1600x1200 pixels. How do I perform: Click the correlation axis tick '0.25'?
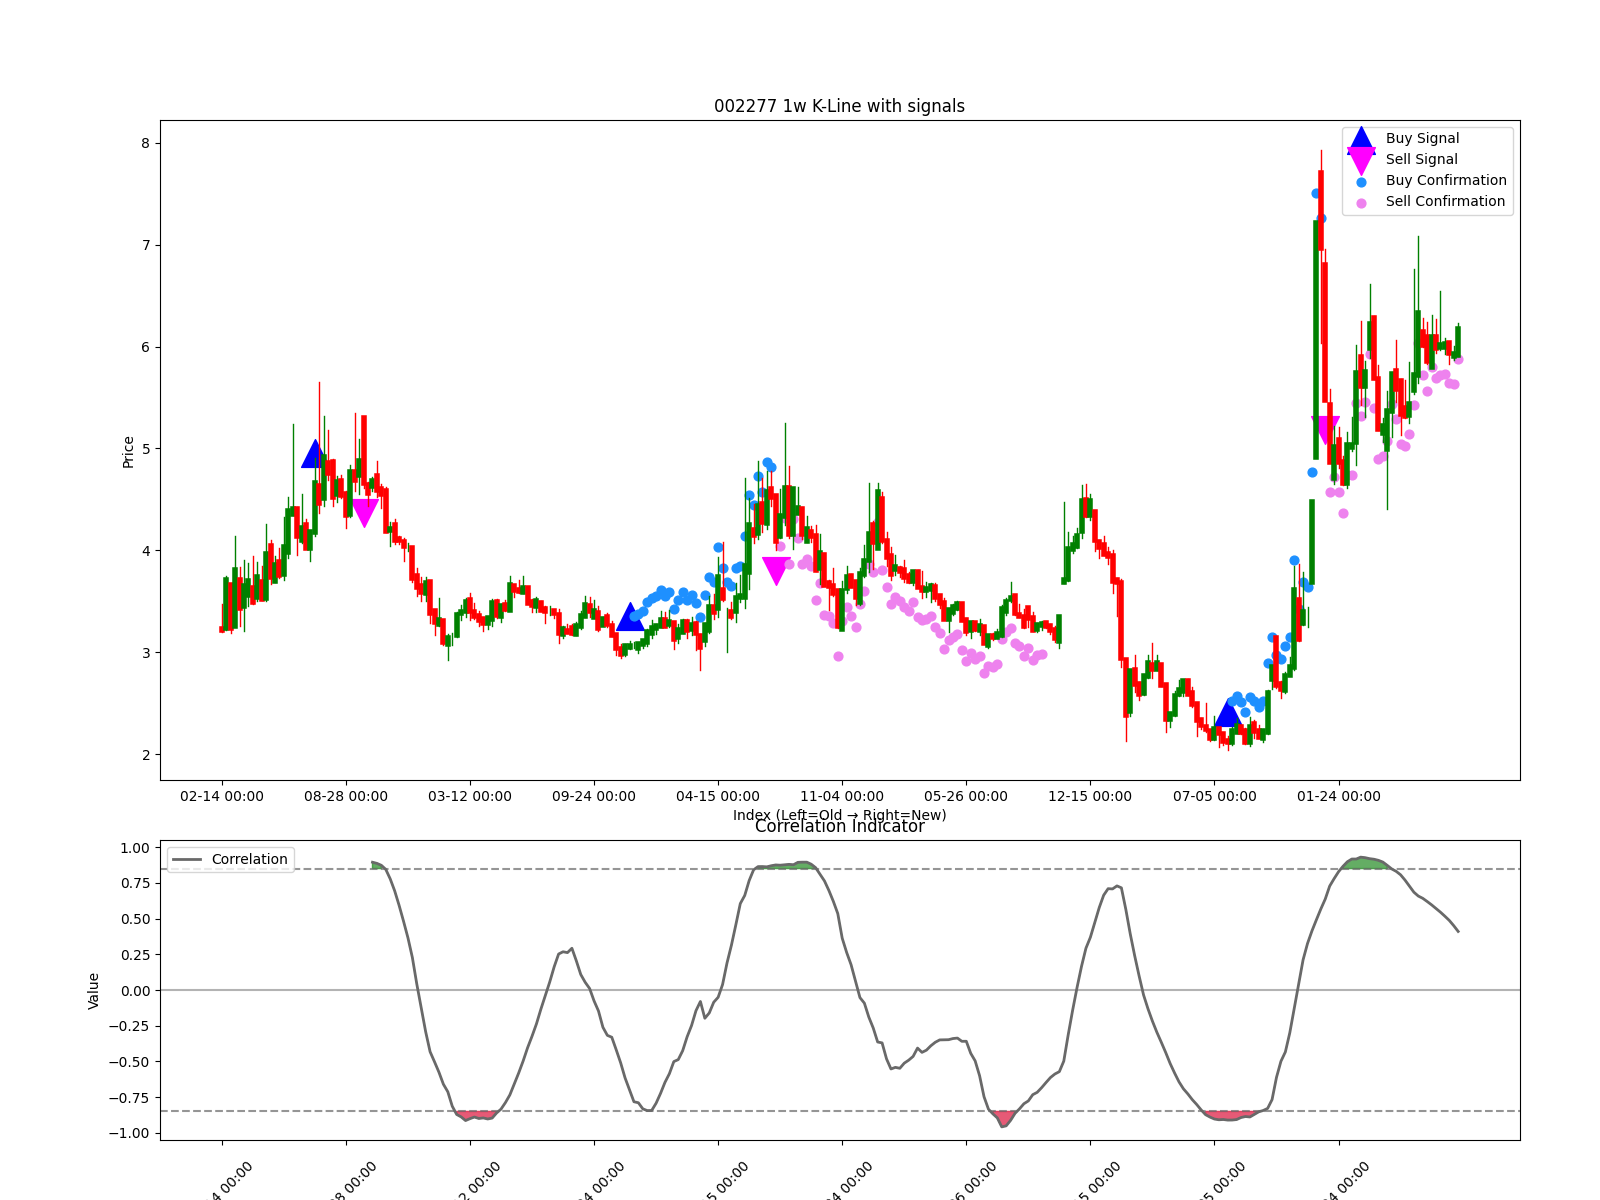134,955
